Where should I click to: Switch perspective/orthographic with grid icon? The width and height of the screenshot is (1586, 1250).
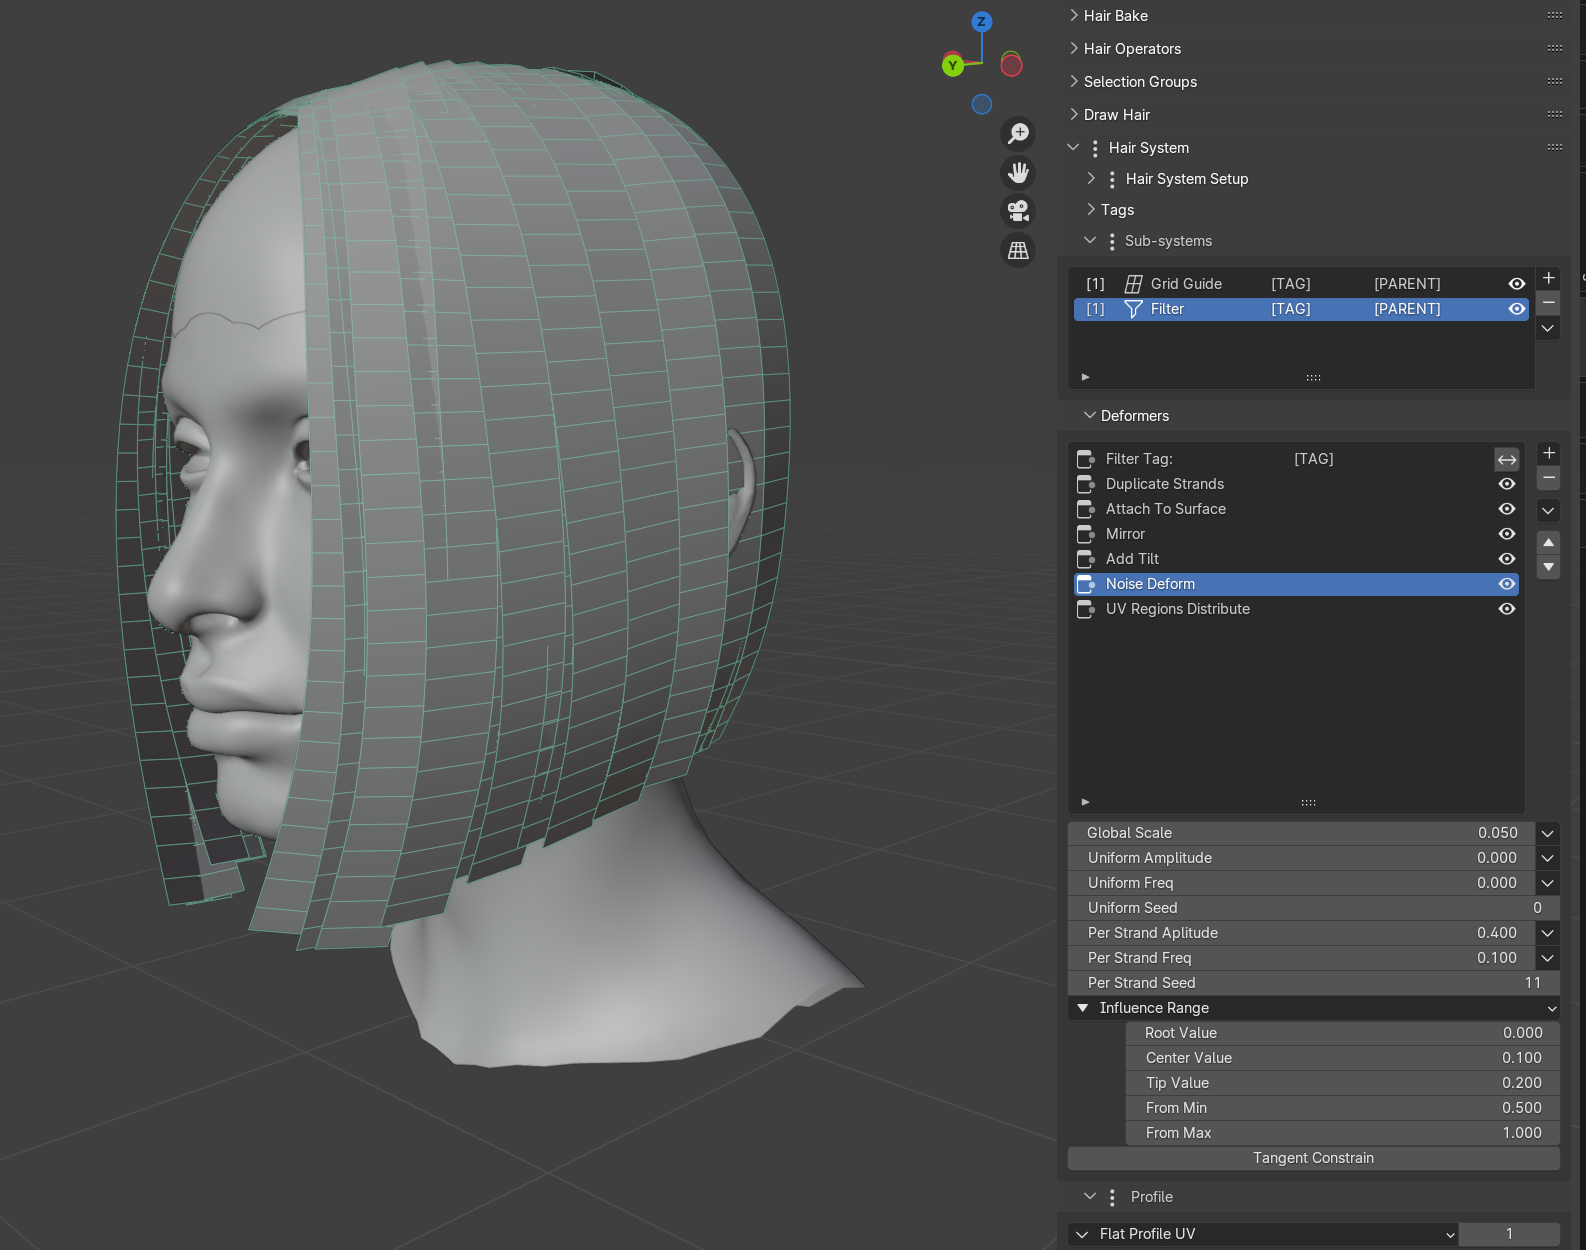point(1018,250)
